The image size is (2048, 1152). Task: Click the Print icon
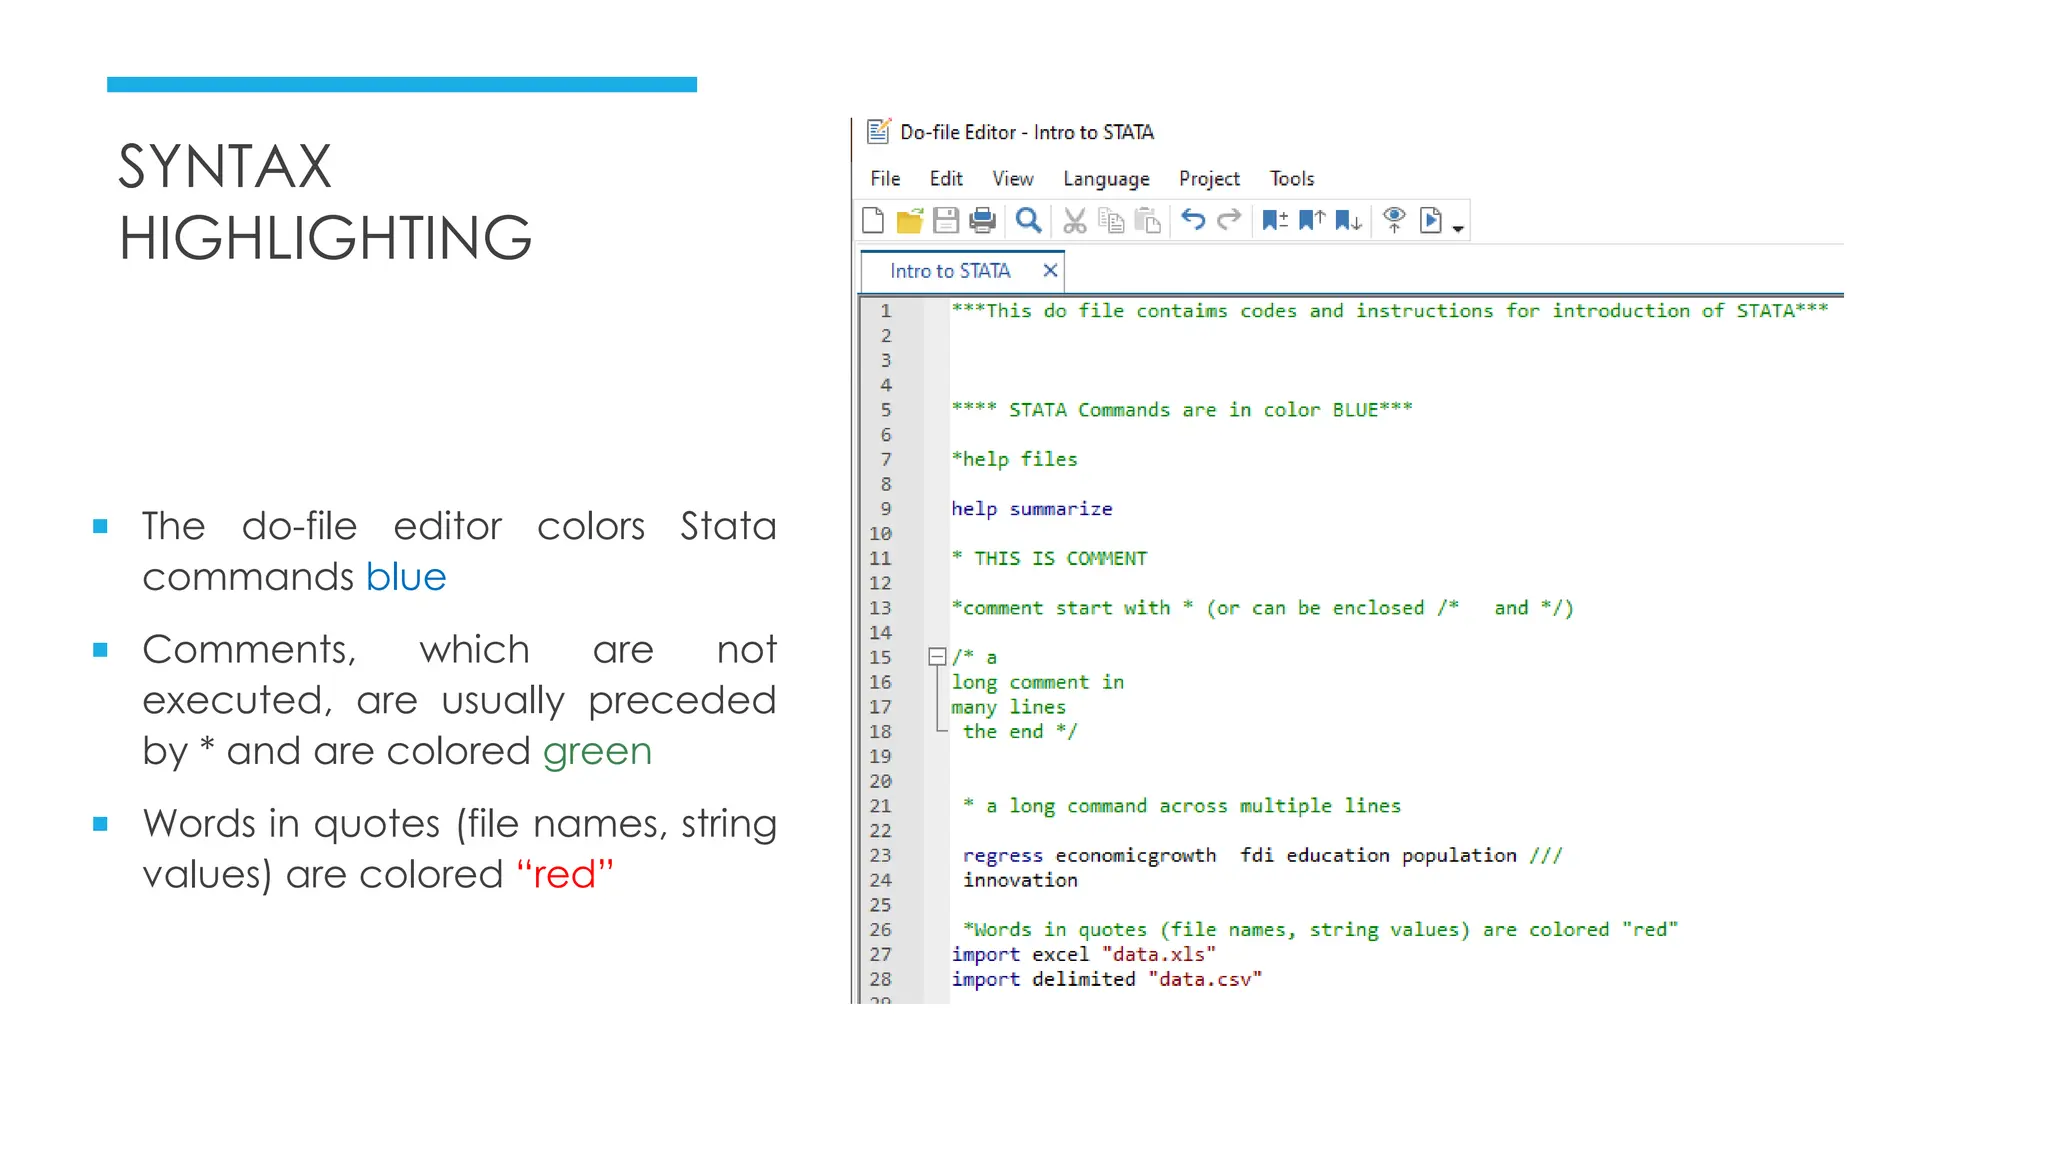pyautogui.click(x=983, y=220)
